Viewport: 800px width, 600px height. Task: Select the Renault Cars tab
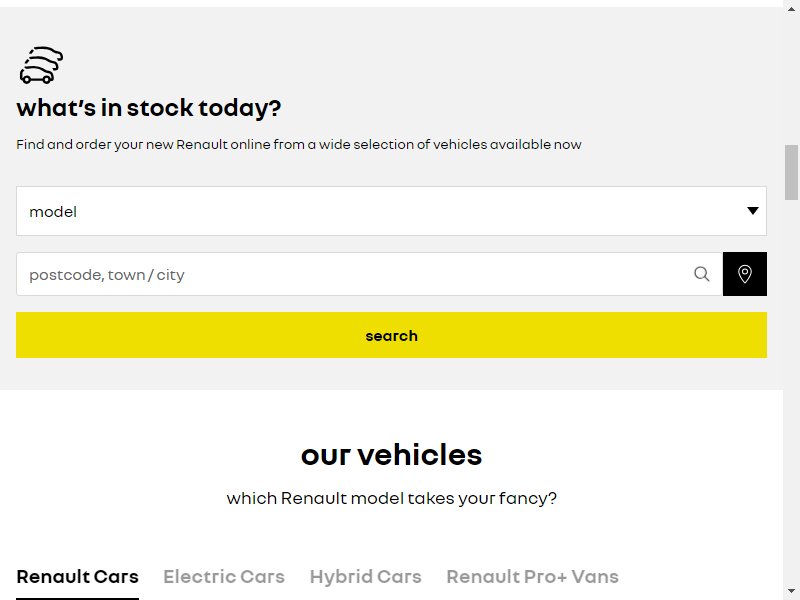coord(78,577)
